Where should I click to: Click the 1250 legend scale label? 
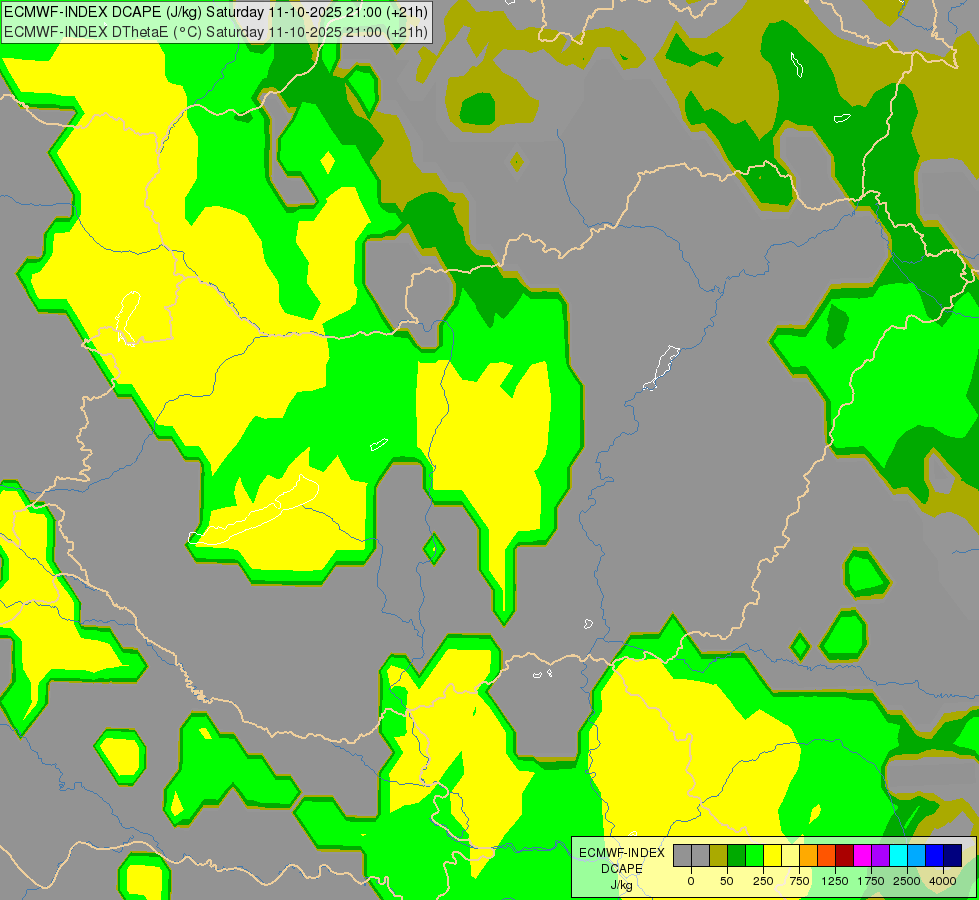(835, 881)
